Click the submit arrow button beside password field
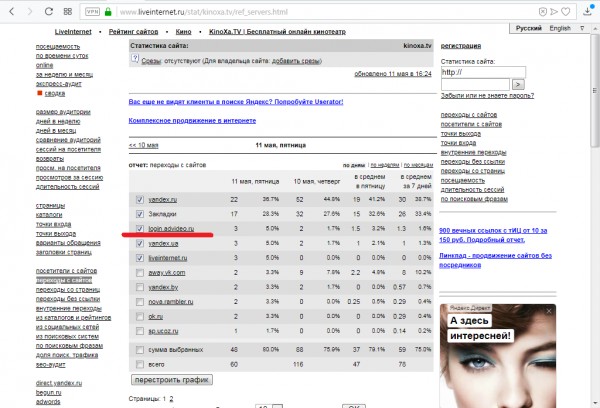This screenshot has height=408, width=600. point(518,84)
